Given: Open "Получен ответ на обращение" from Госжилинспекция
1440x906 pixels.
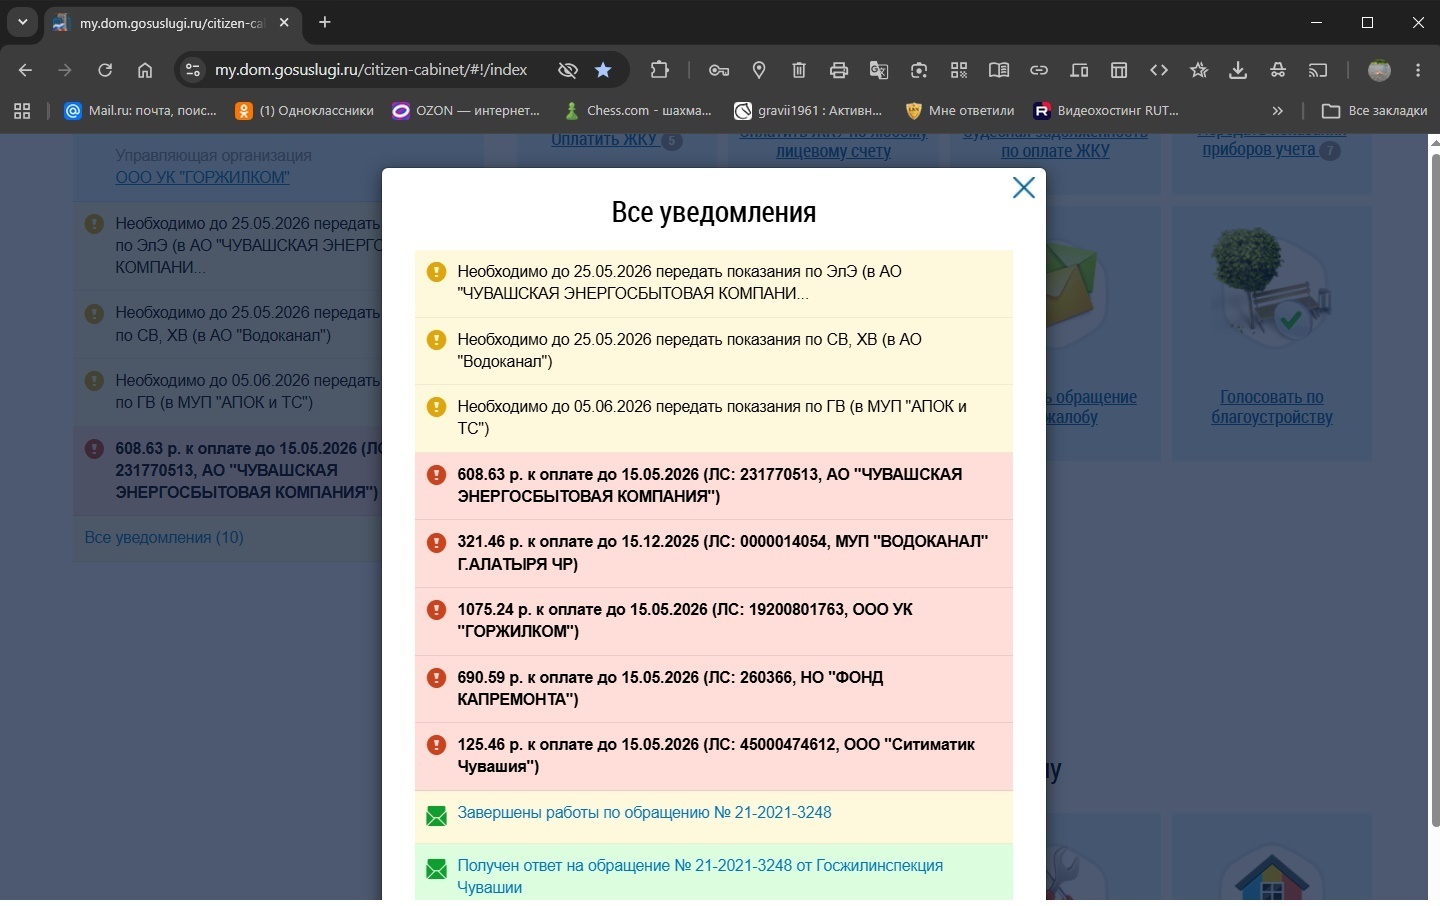Looking at the screenshot, I should click(x=700, y=877).
